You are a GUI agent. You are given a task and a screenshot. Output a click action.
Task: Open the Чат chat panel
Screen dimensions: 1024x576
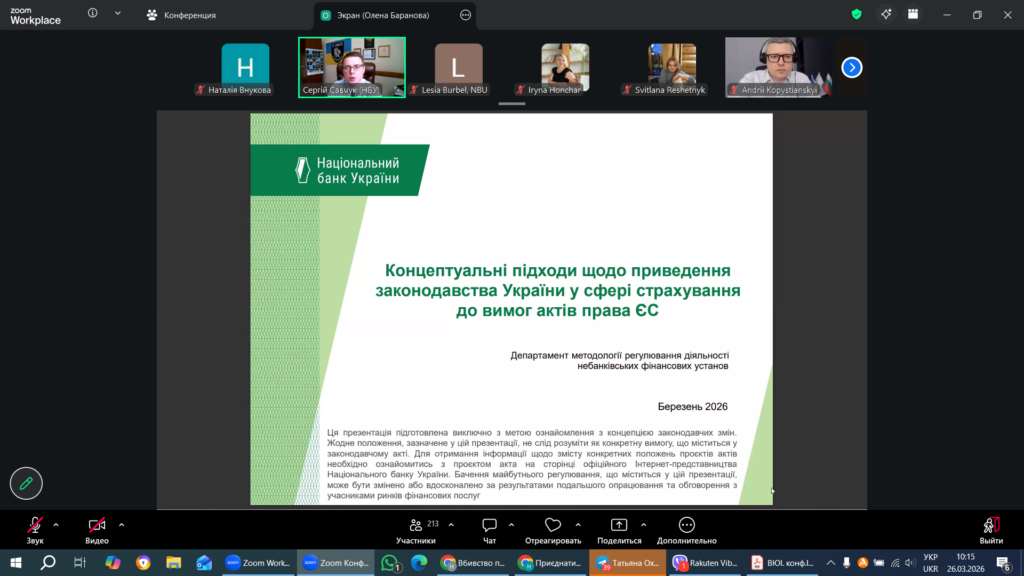[489, 525]
